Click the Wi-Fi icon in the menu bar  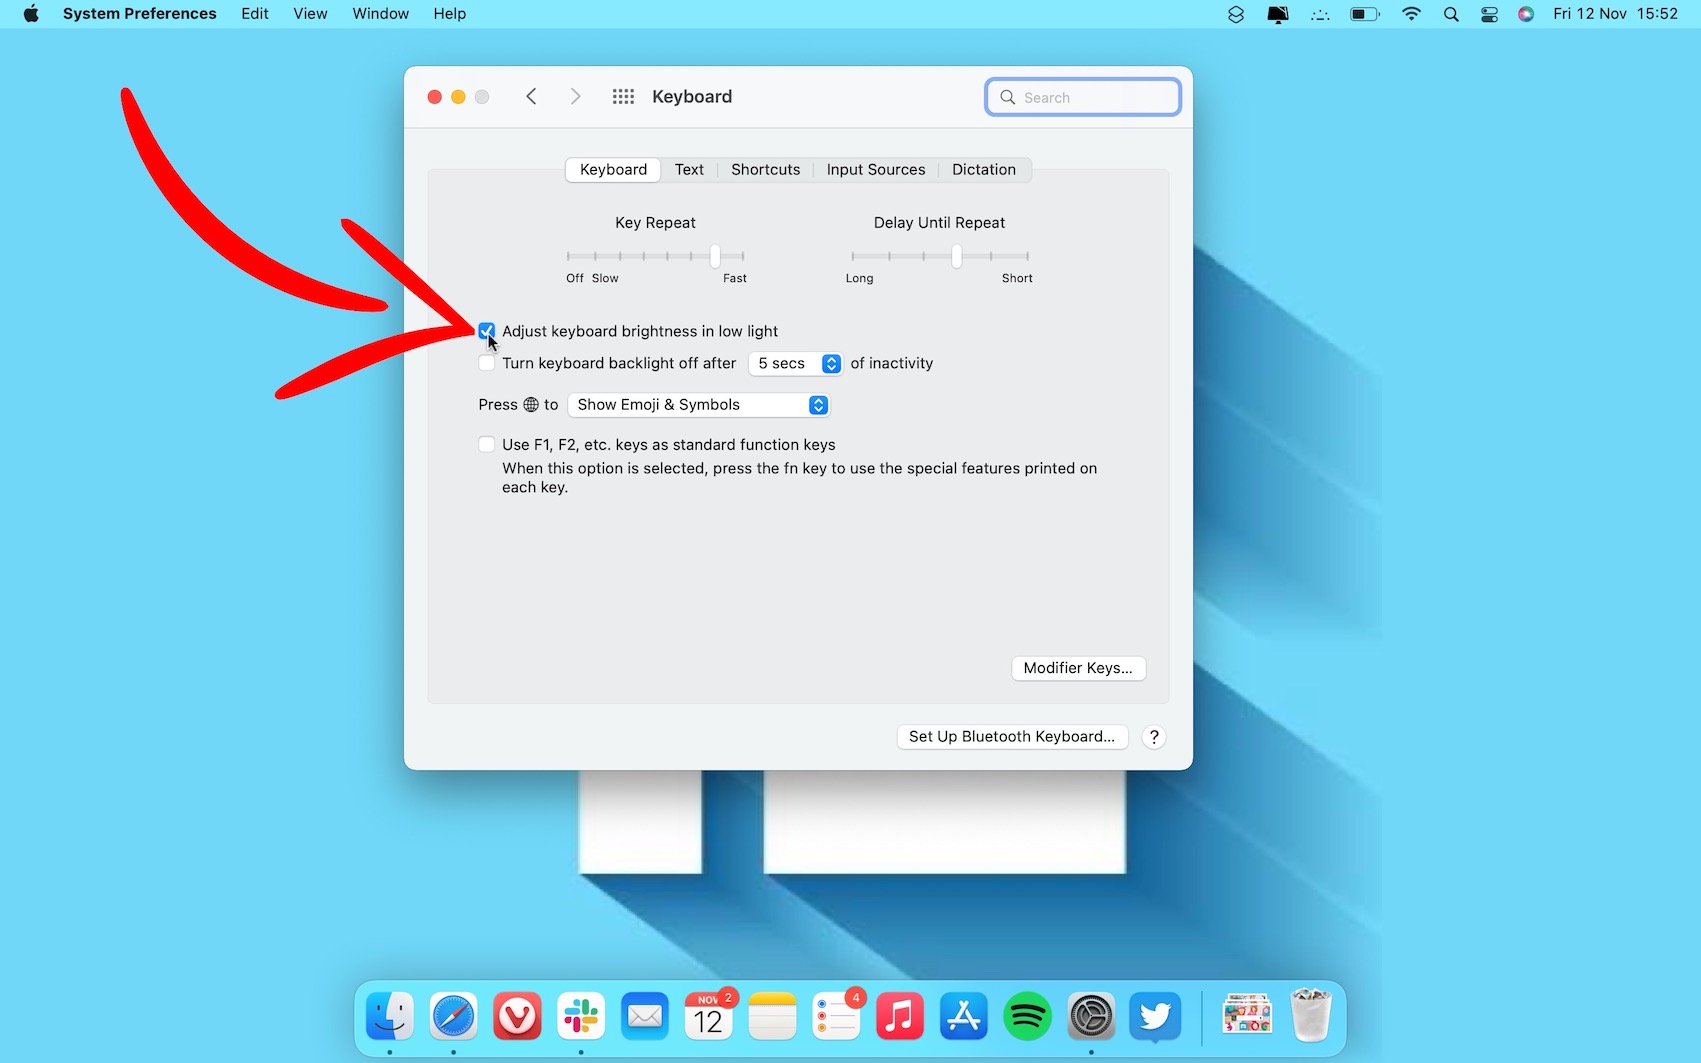click(x=1411, y=14)
